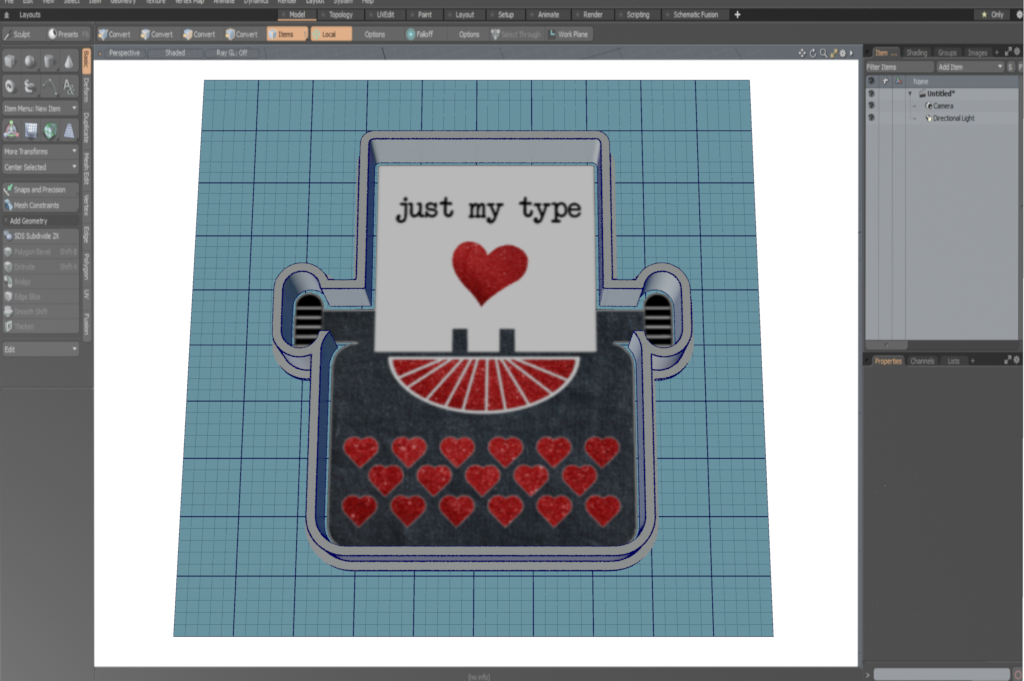This screenshot has height=681, width=1024.
Task: Hide the Directional Light item
Action: click(871, 118)
